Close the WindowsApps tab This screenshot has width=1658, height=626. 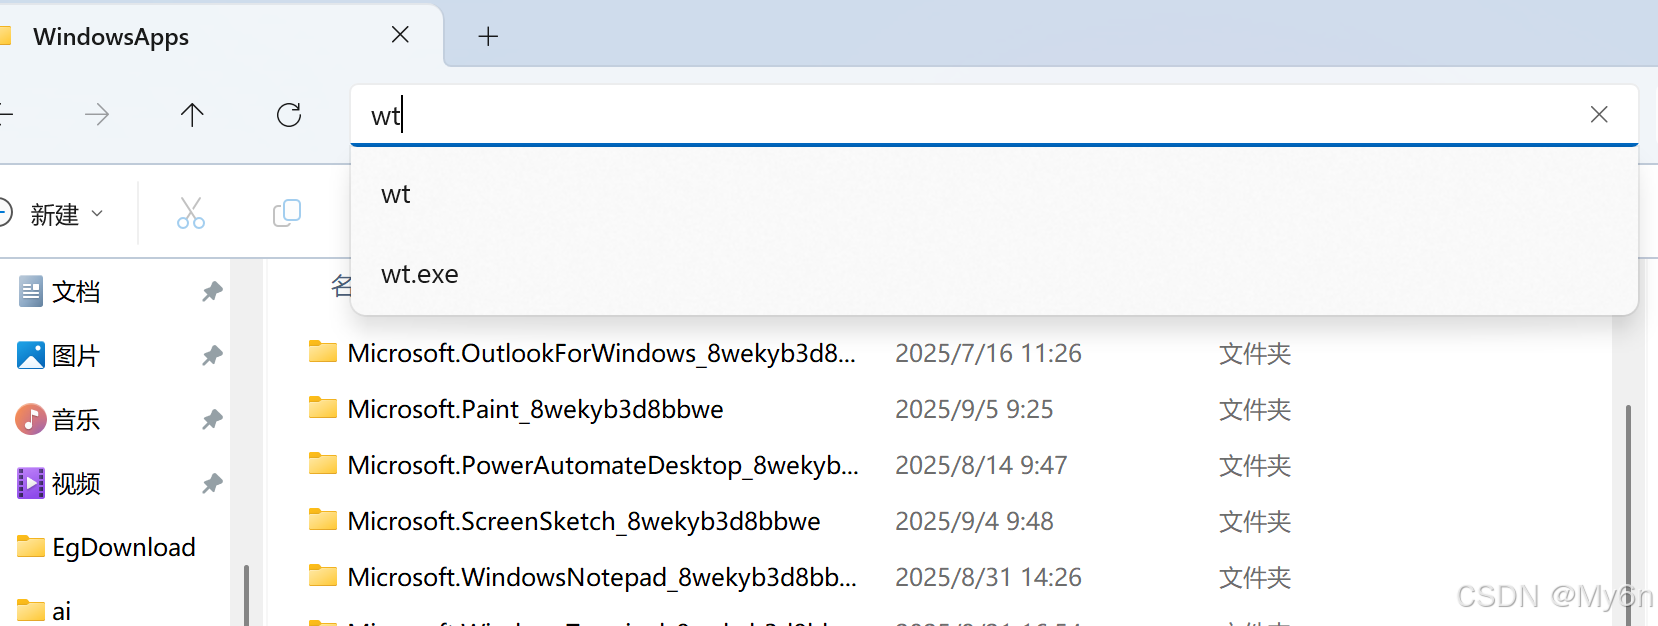400,35
